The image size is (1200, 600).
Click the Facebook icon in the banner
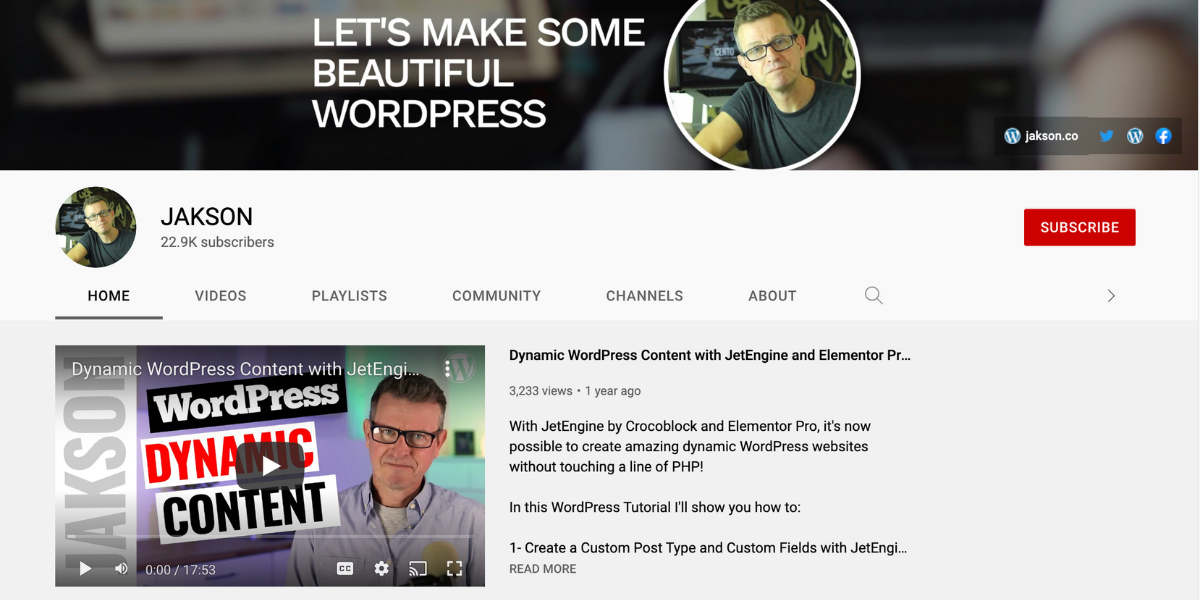click(1163, 135)
